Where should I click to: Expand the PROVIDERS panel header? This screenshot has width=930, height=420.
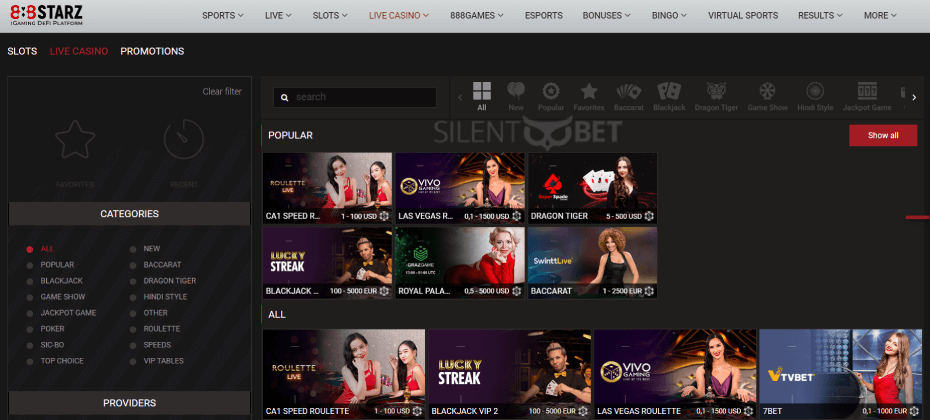tap(129, 403)
